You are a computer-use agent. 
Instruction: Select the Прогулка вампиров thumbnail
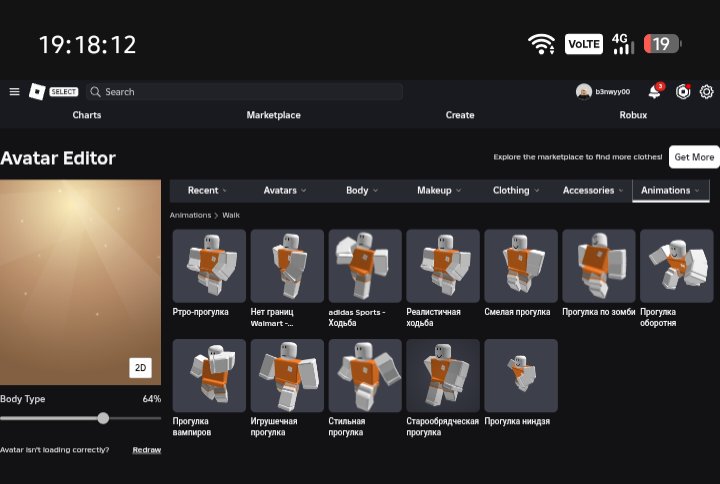click(x=209, y=376)
